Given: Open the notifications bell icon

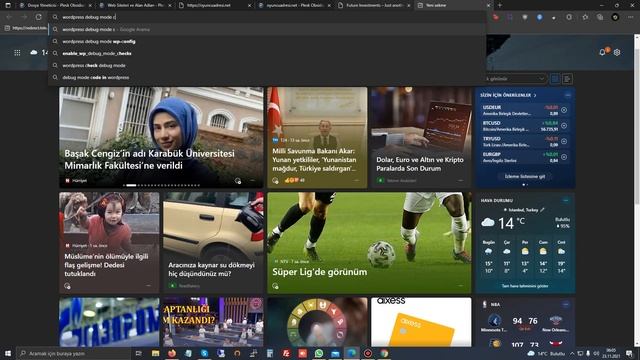Looking at the screenshot, I should pyautogui.click(x=602, y=52).
